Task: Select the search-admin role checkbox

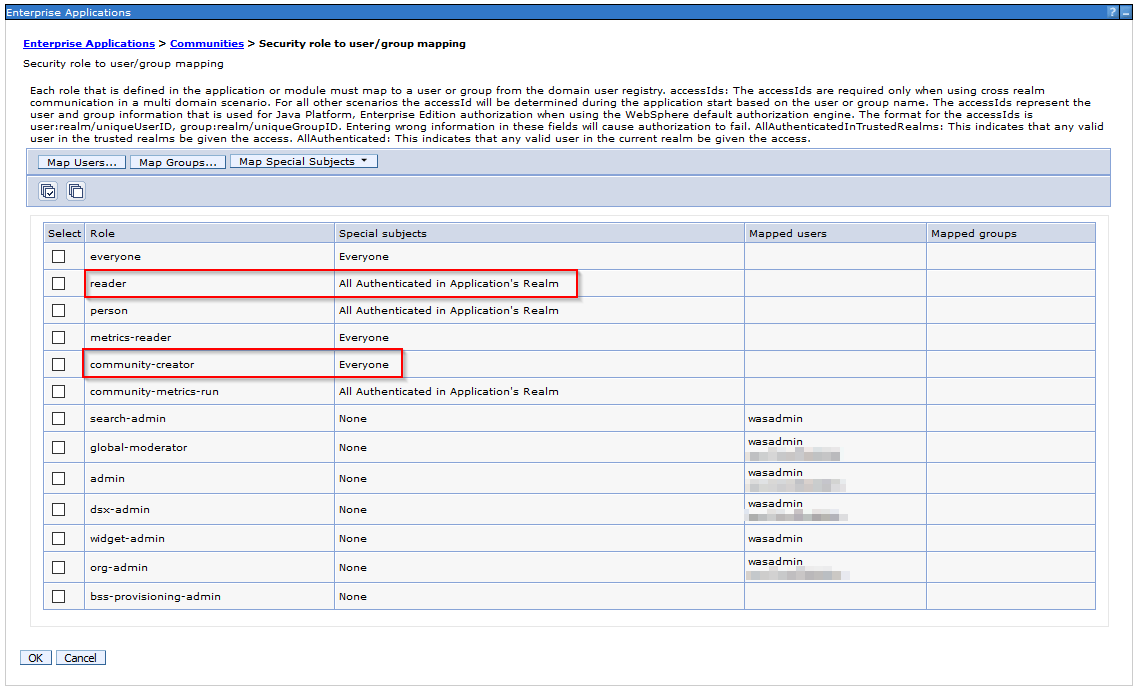Action: [59, 418]
